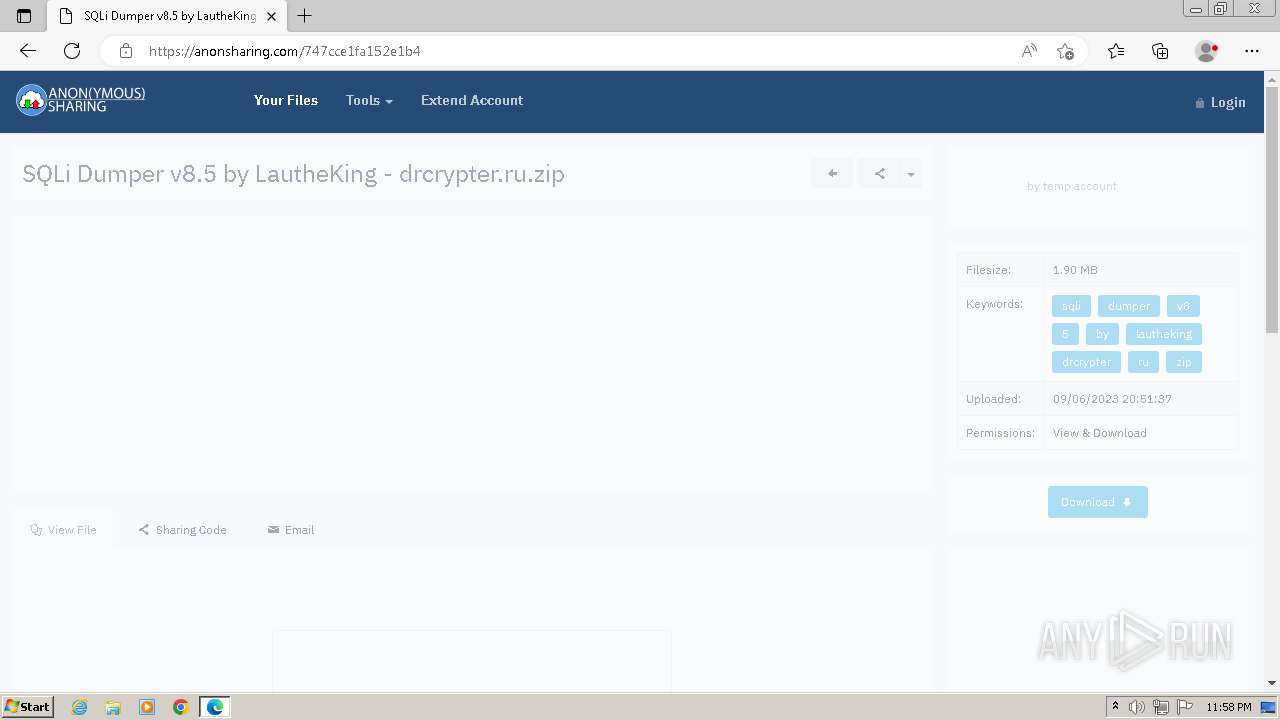
Task: Open the Collections icon
Action: (x=1160, y=51)
